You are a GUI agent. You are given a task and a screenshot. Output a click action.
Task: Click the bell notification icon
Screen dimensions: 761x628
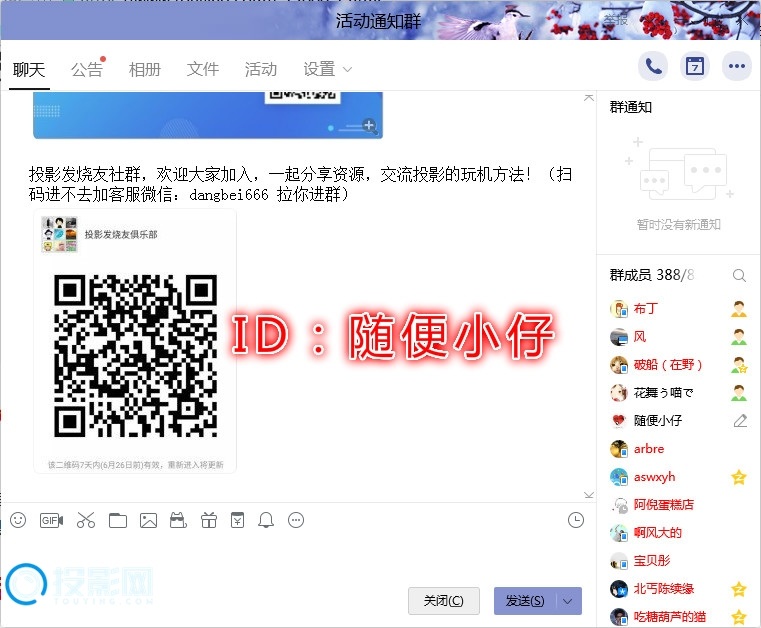(266, 520)
